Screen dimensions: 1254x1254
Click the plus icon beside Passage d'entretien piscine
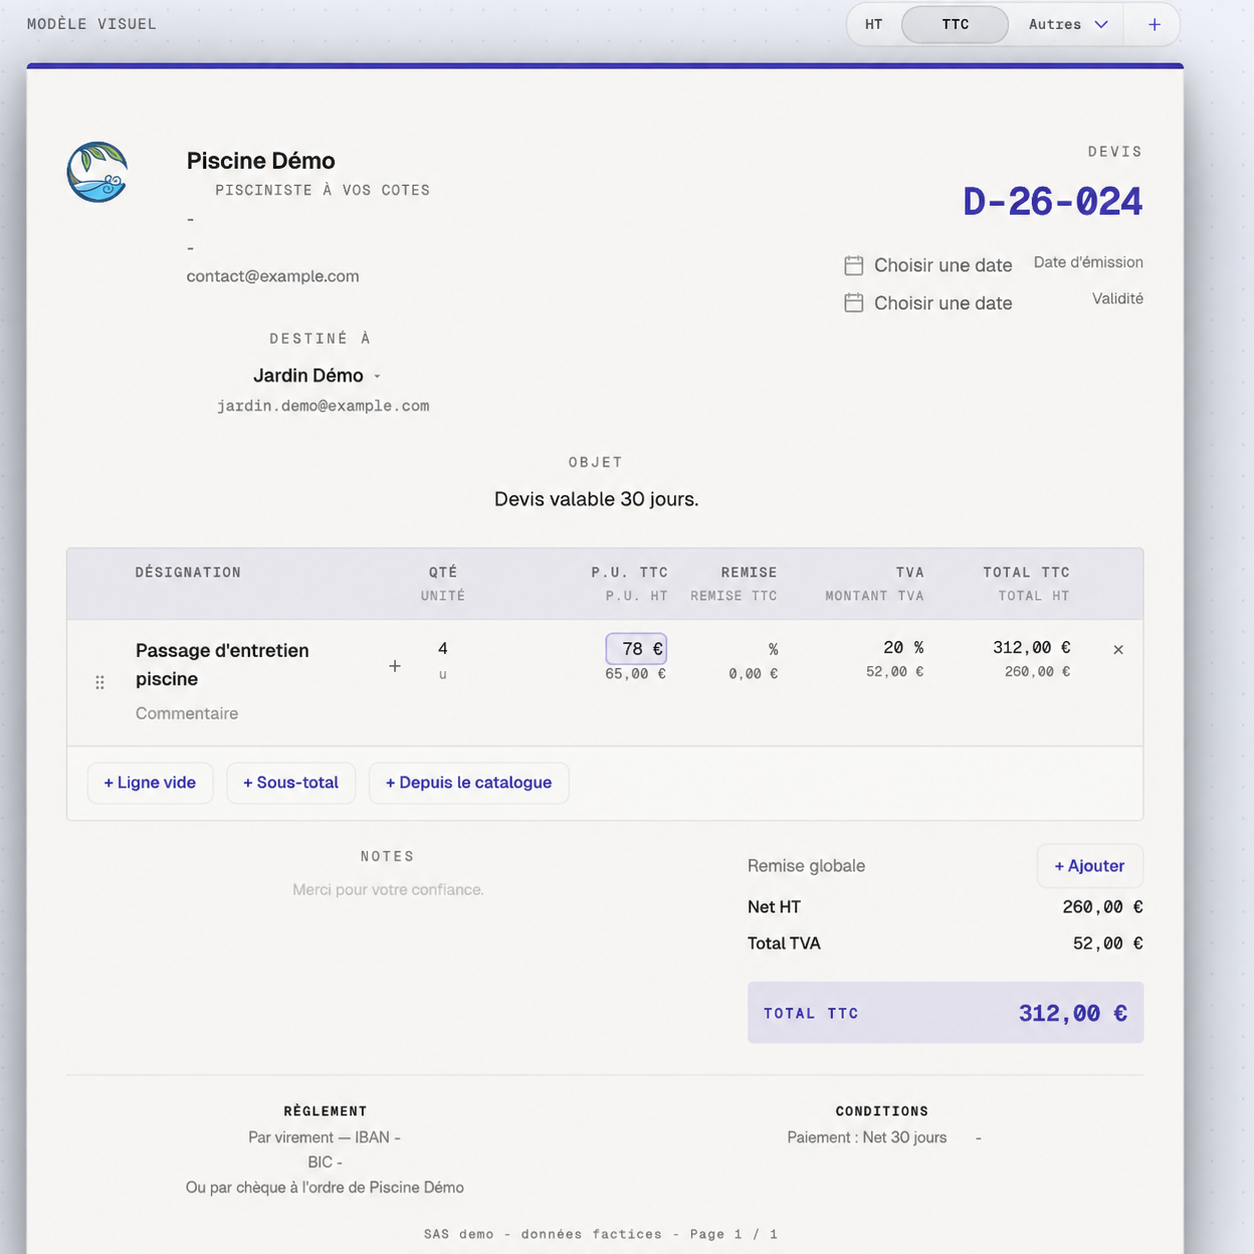[395, 666]
